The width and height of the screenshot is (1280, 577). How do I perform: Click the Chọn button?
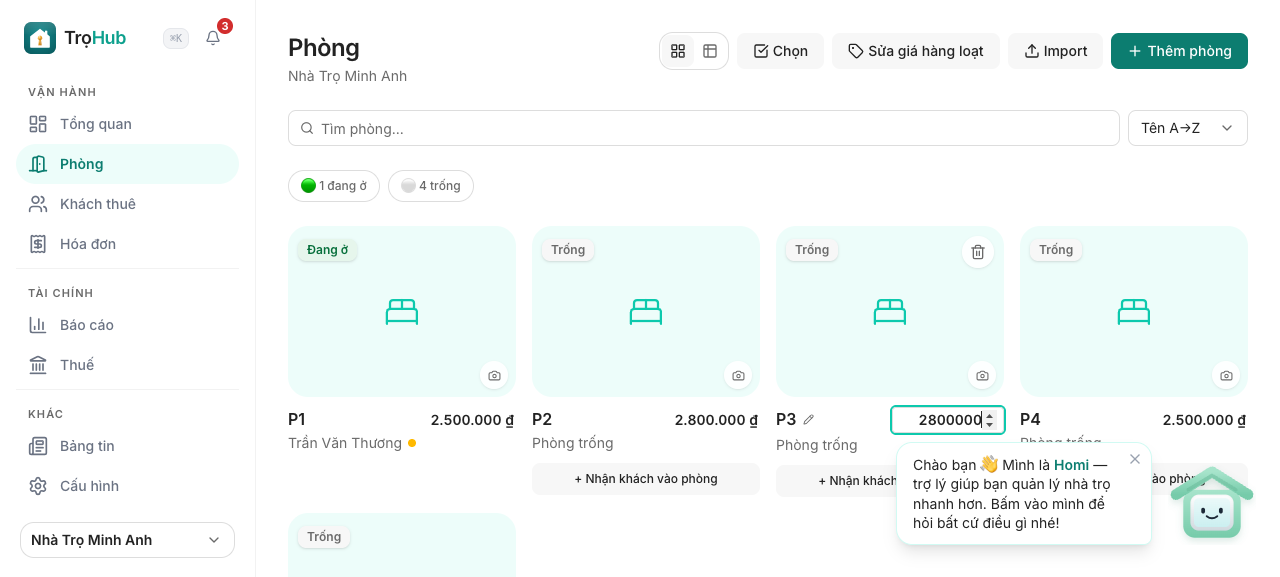click(780, 51)
